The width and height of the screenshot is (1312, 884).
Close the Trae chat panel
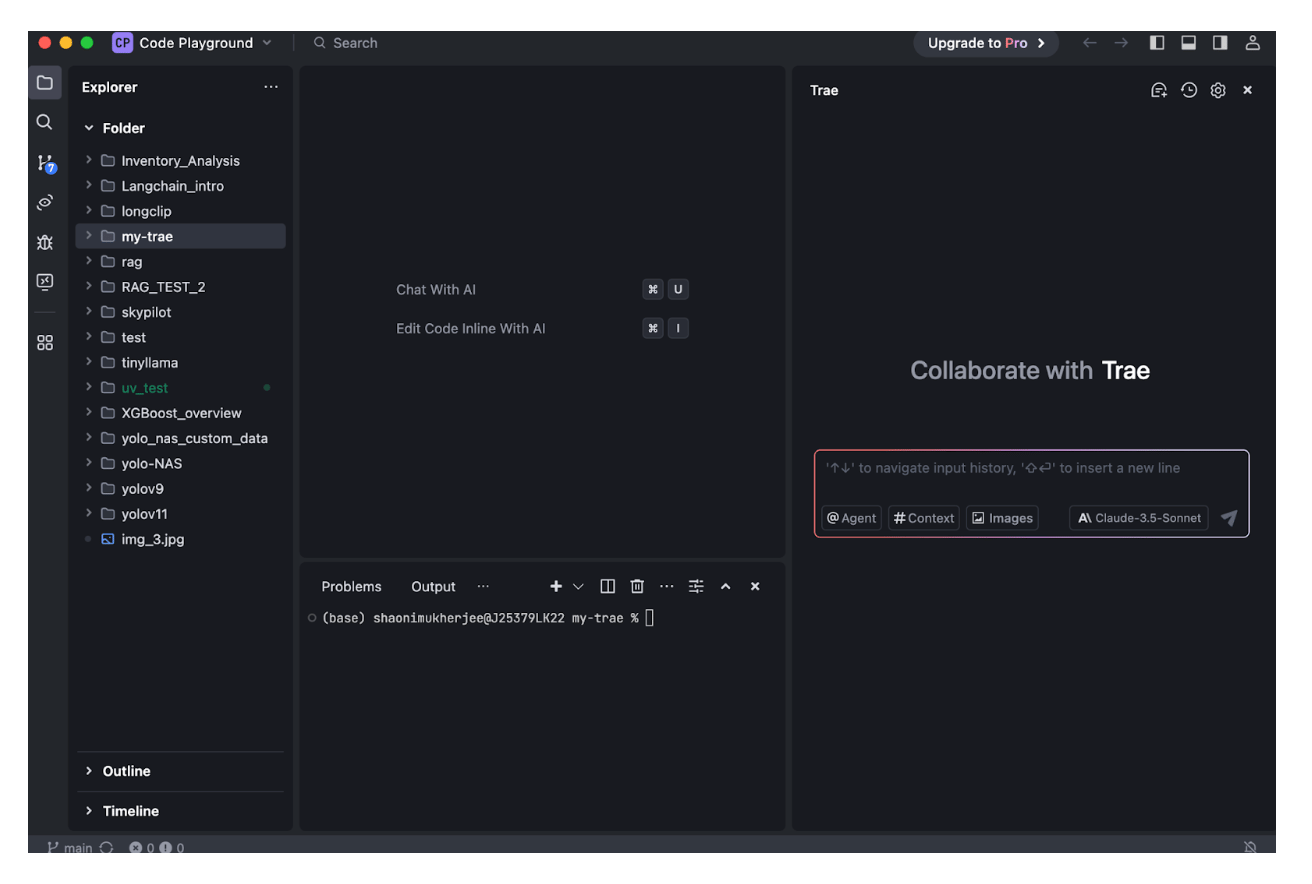(x=1248, y=90)
